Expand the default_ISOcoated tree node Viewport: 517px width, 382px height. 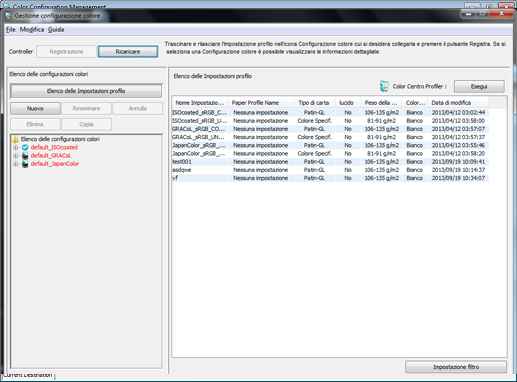point(15,147)
